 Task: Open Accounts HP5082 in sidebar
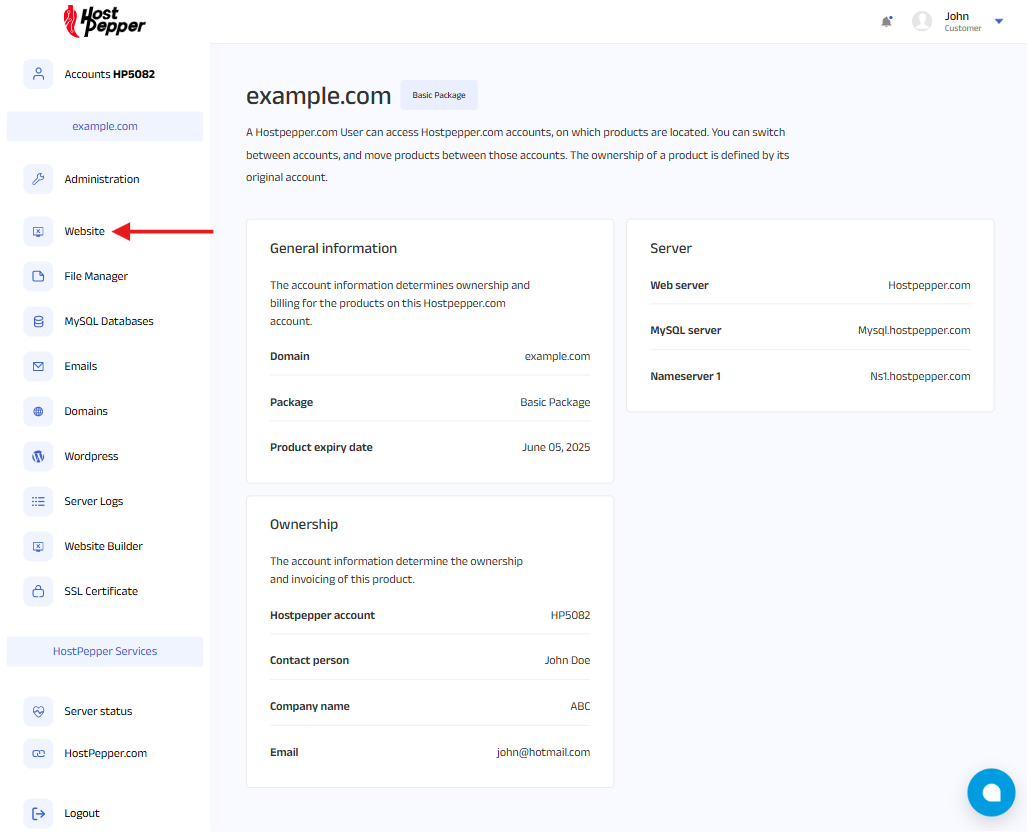[x=109, y=74]
